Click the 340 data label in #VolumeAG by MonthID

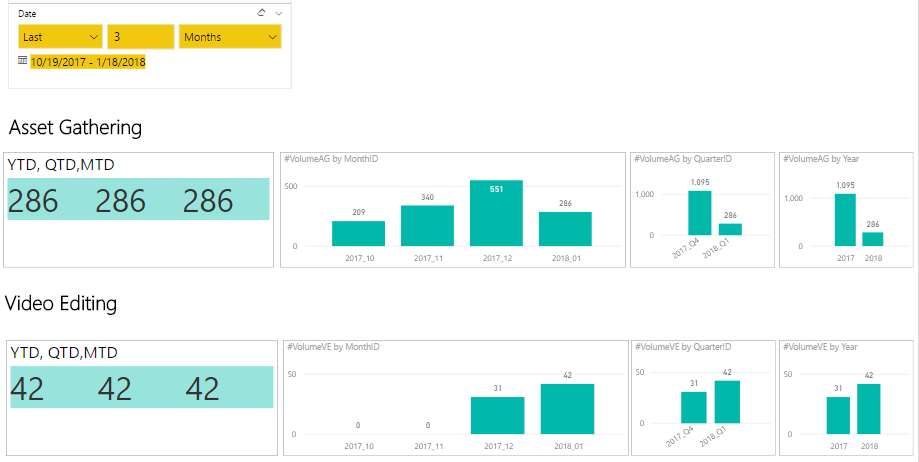[427, 198]
